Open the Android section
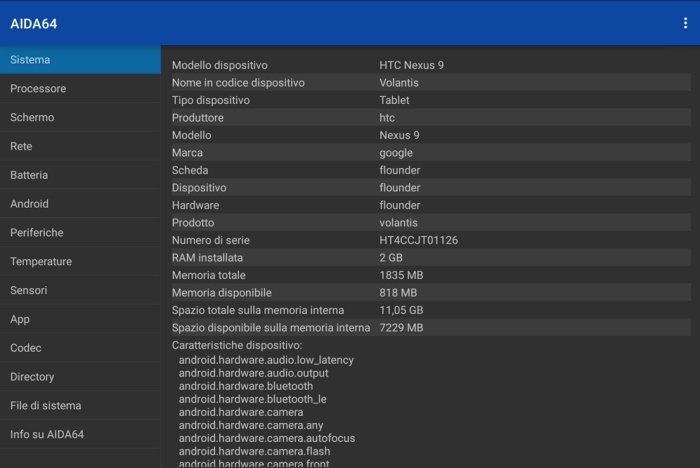This screenshot has height=468, width=700. [x=80, y=204]
